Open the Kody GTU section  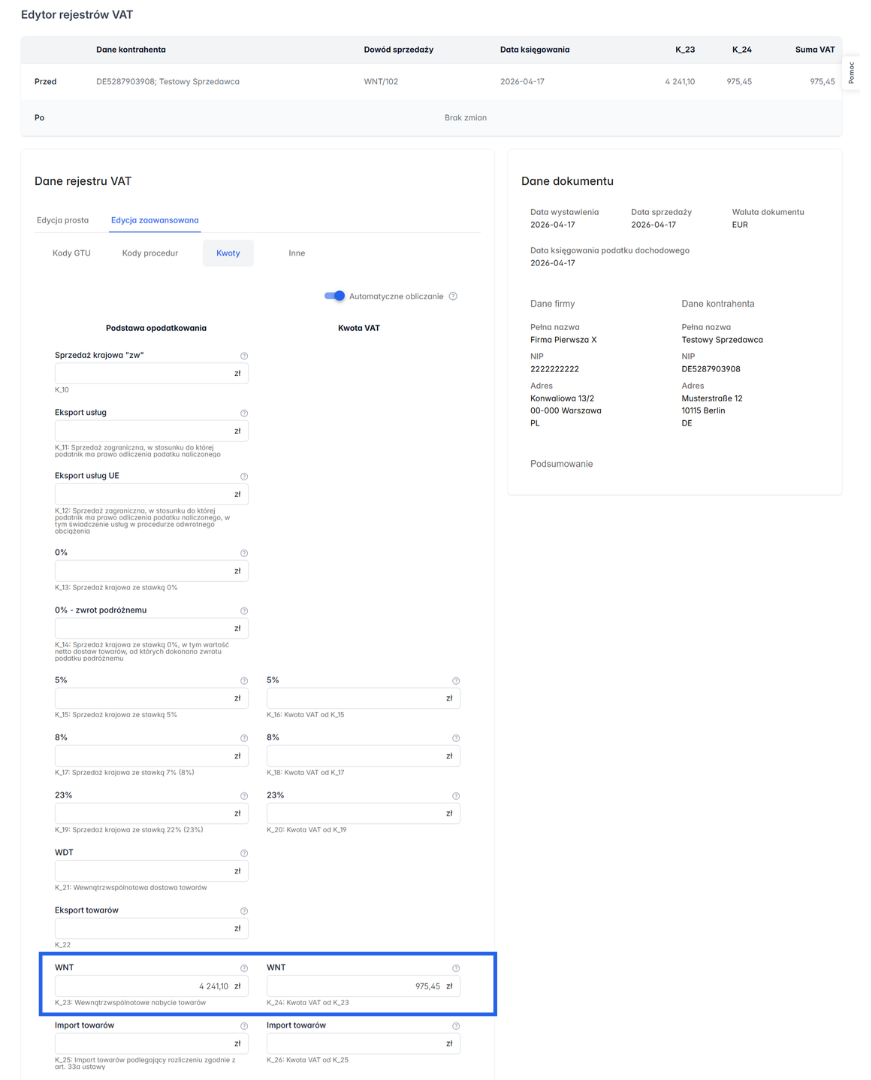71,253
